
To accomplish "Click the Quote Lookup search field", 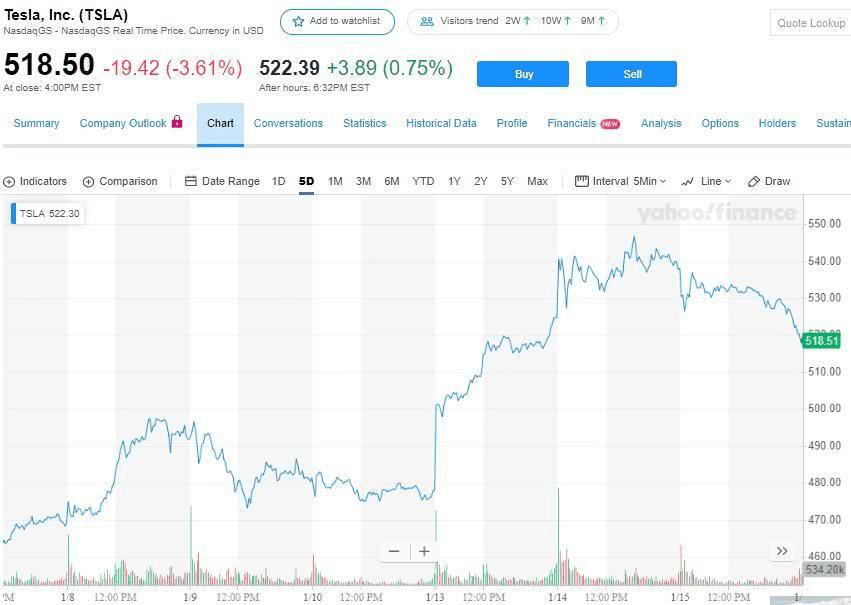I will (x=811, y=23).
